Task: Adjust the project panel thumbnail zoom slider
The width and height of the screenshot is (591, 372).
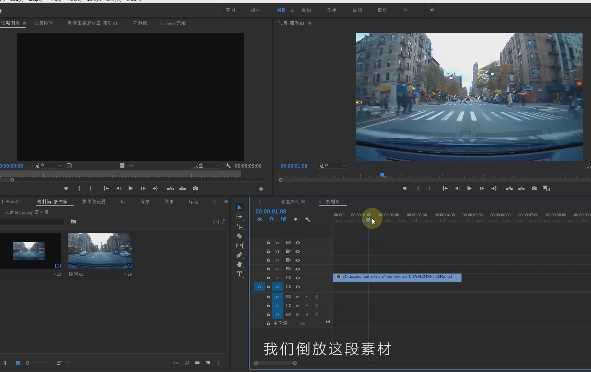Action: (x=38, y=363)
